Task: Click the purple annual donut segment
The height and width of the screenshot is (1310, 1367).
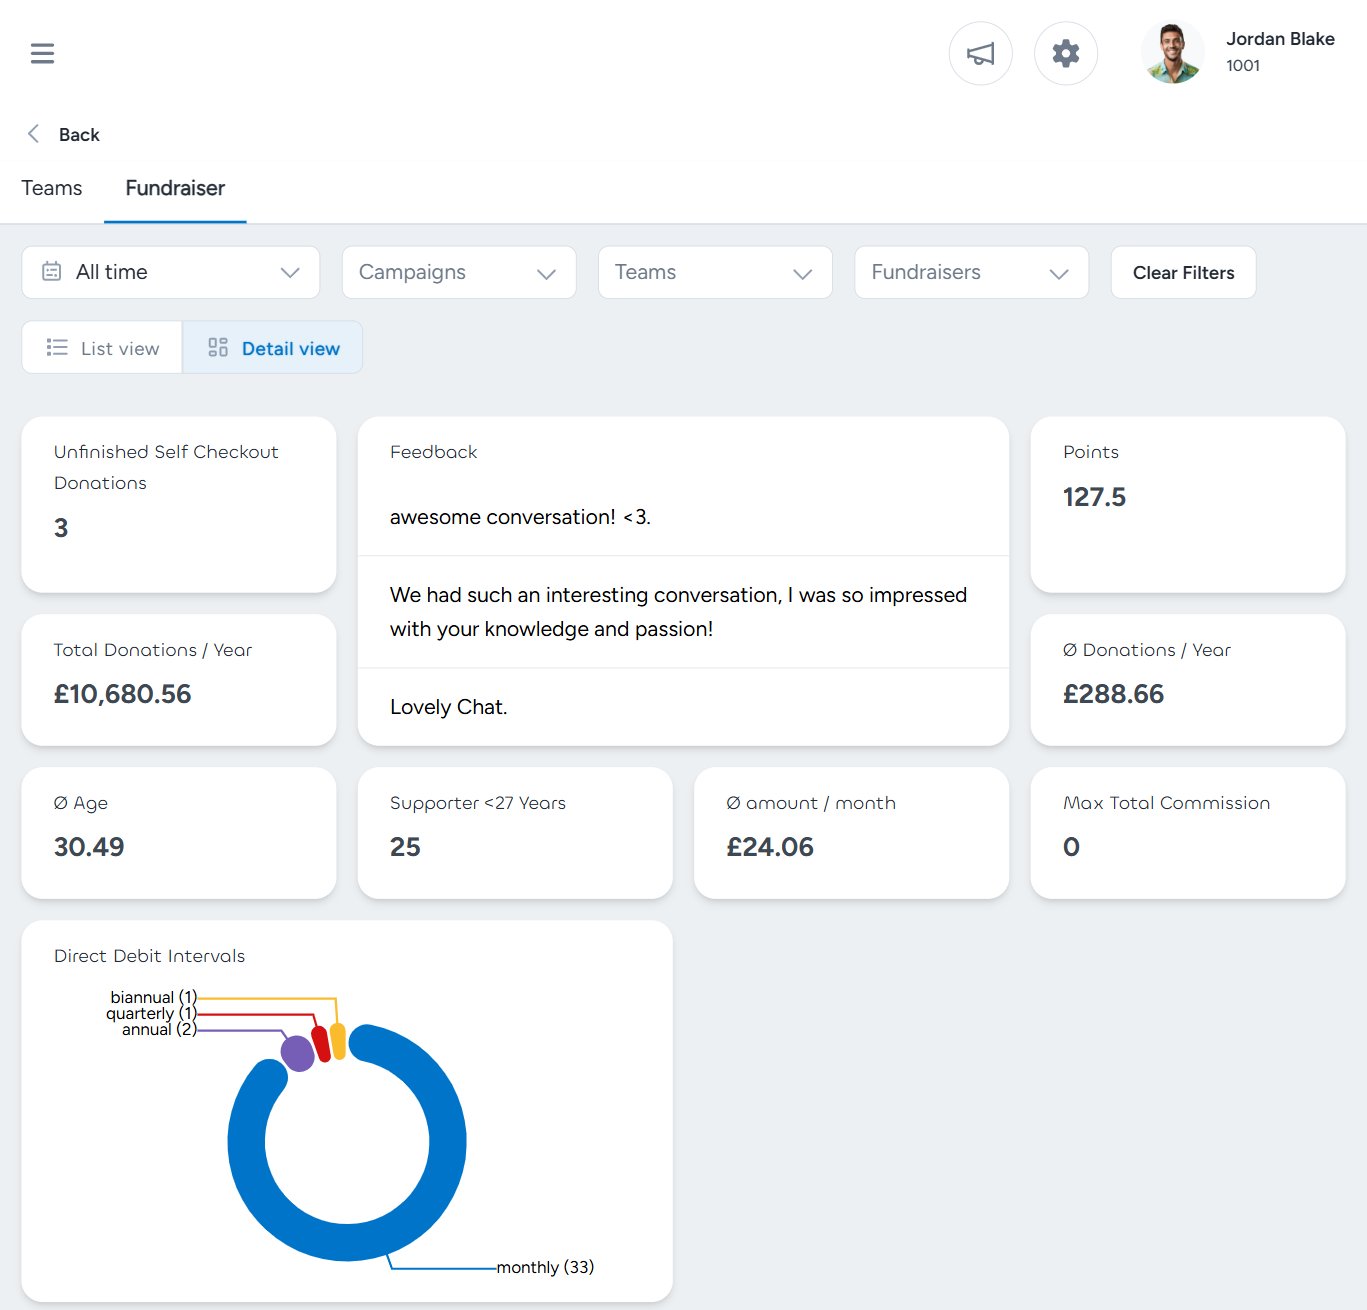Action: click(x=297, y=1053)
